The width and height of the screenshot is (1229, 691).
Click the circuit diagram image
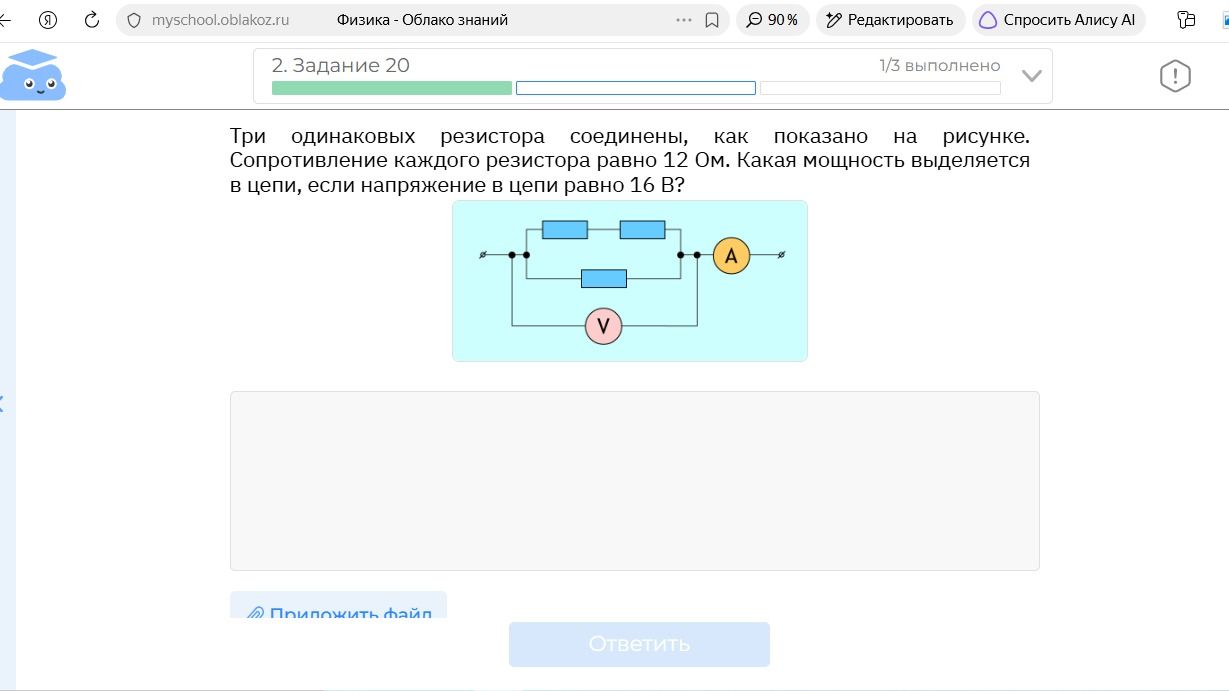(630, 281)
